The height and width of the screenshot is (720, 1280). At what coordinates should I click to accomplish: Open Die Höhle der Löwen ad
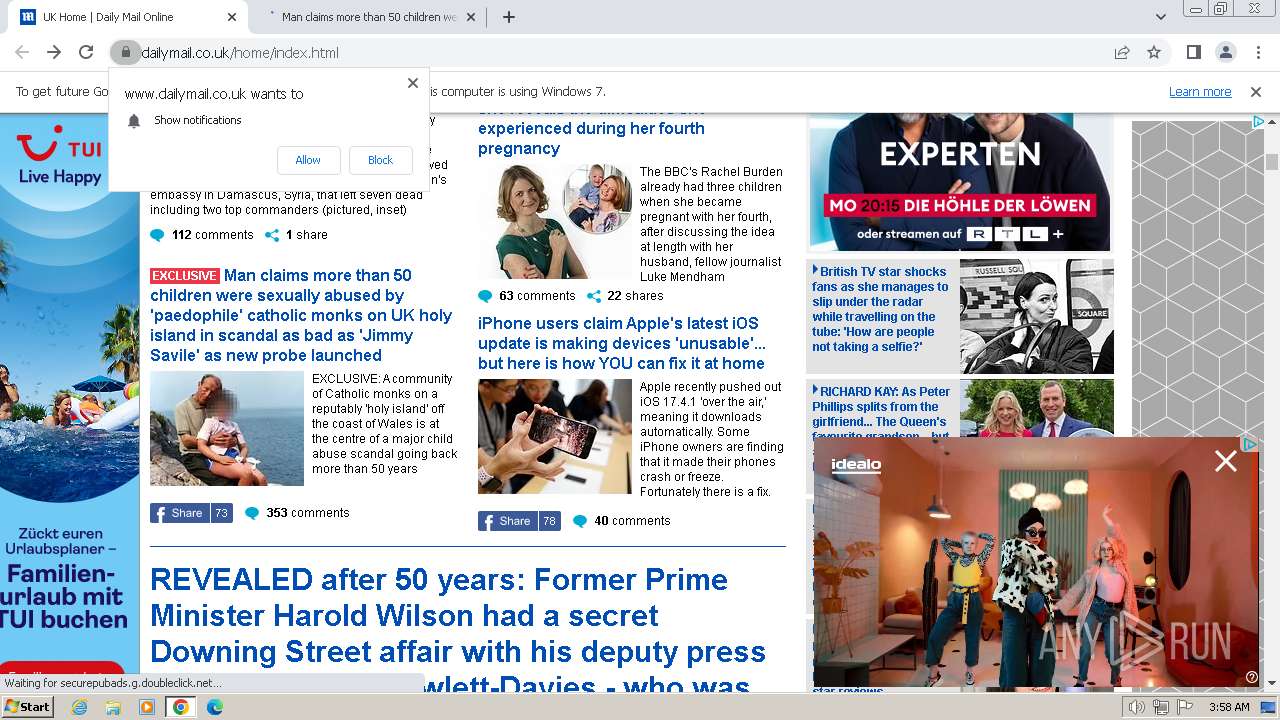coord(961,183)
